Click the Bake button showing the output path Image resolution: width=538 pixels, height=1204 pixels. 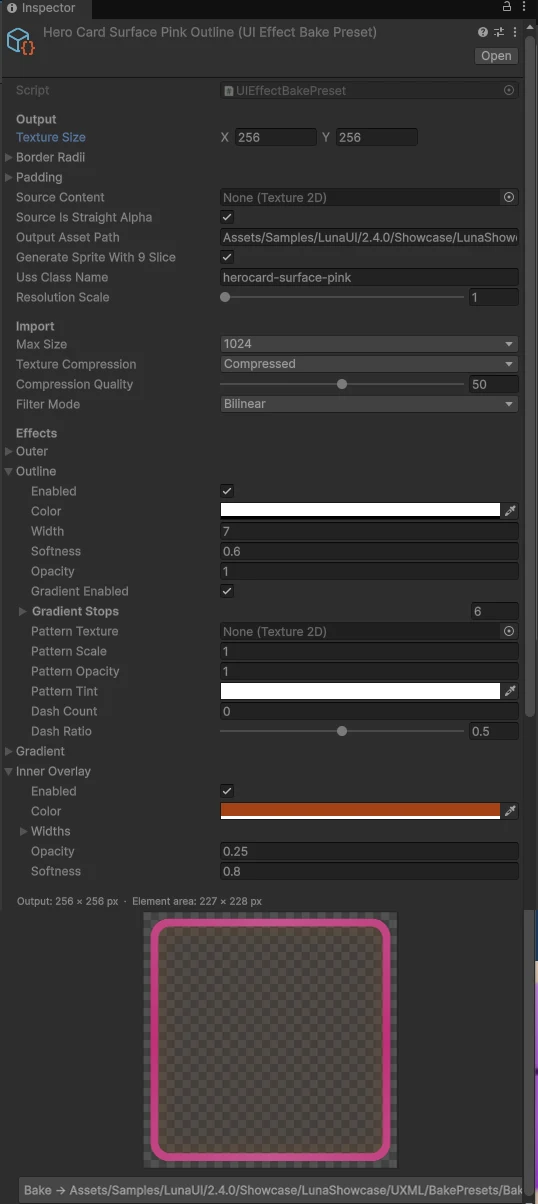point(273,1190)
